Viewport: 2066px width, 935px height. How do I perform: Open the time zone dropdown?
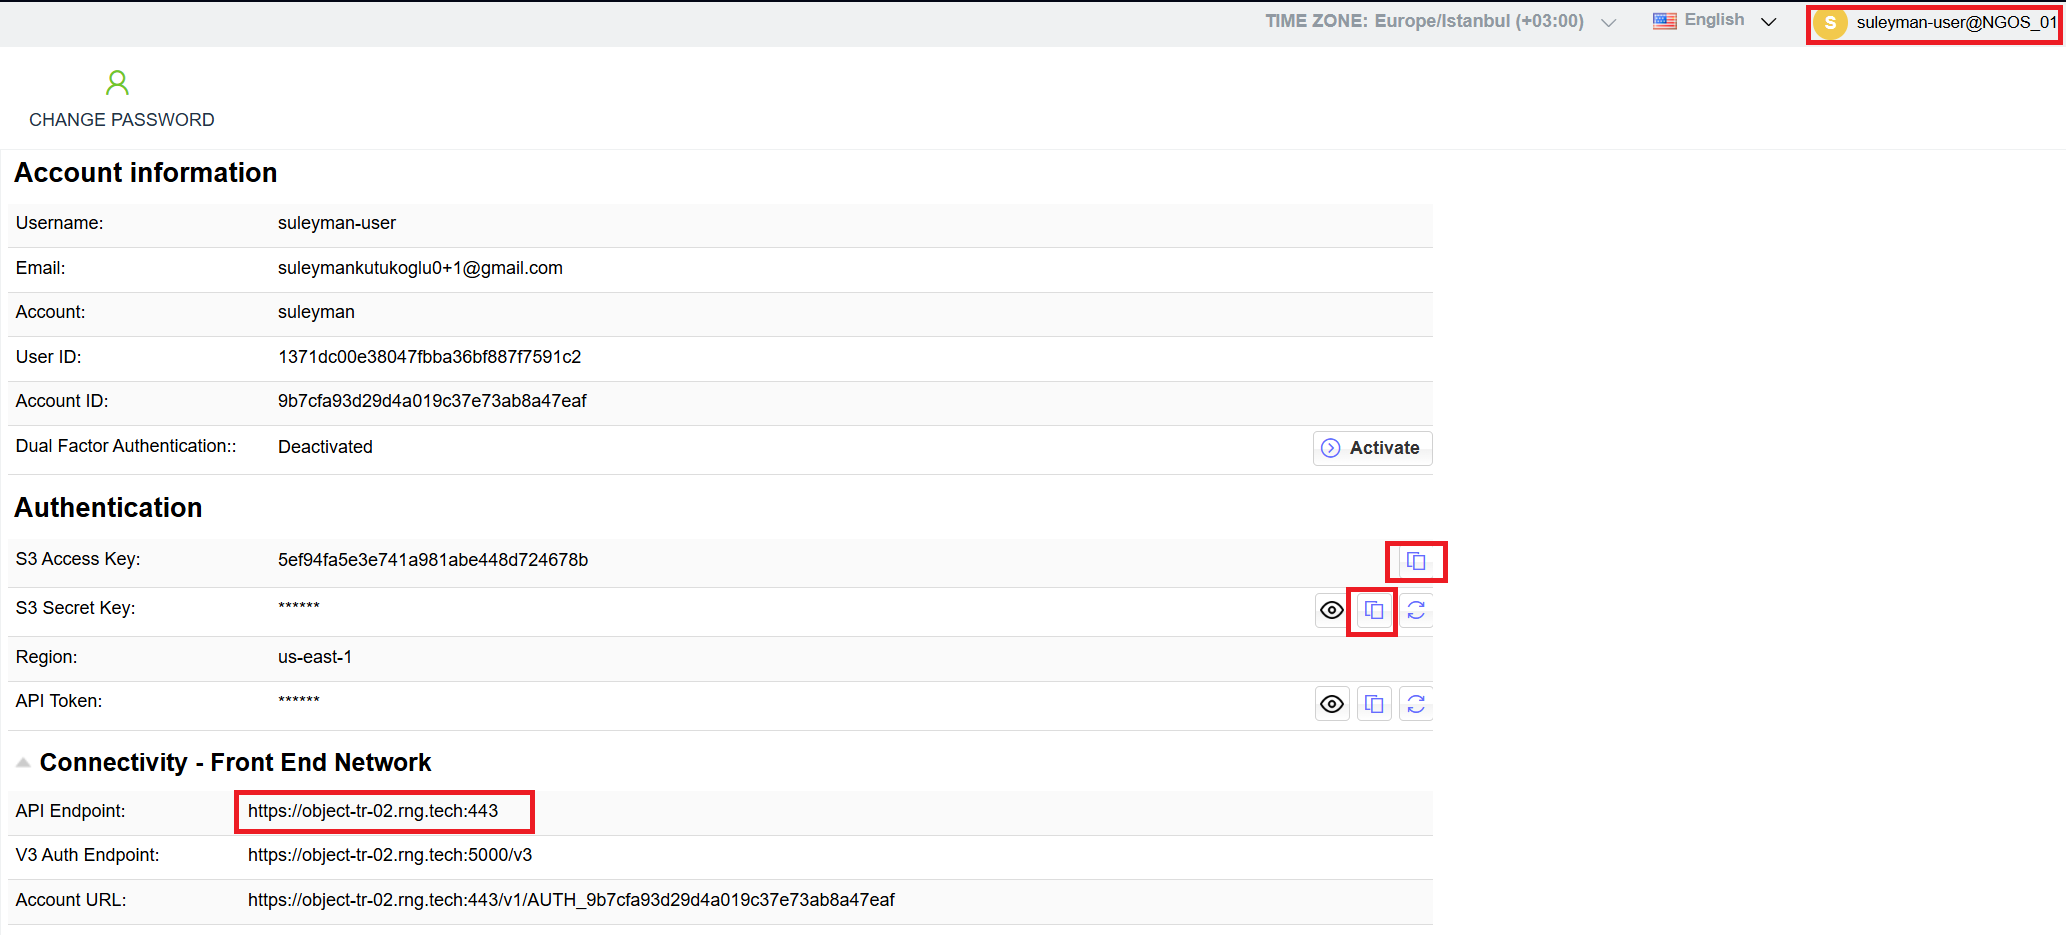tap(1608, 21)
